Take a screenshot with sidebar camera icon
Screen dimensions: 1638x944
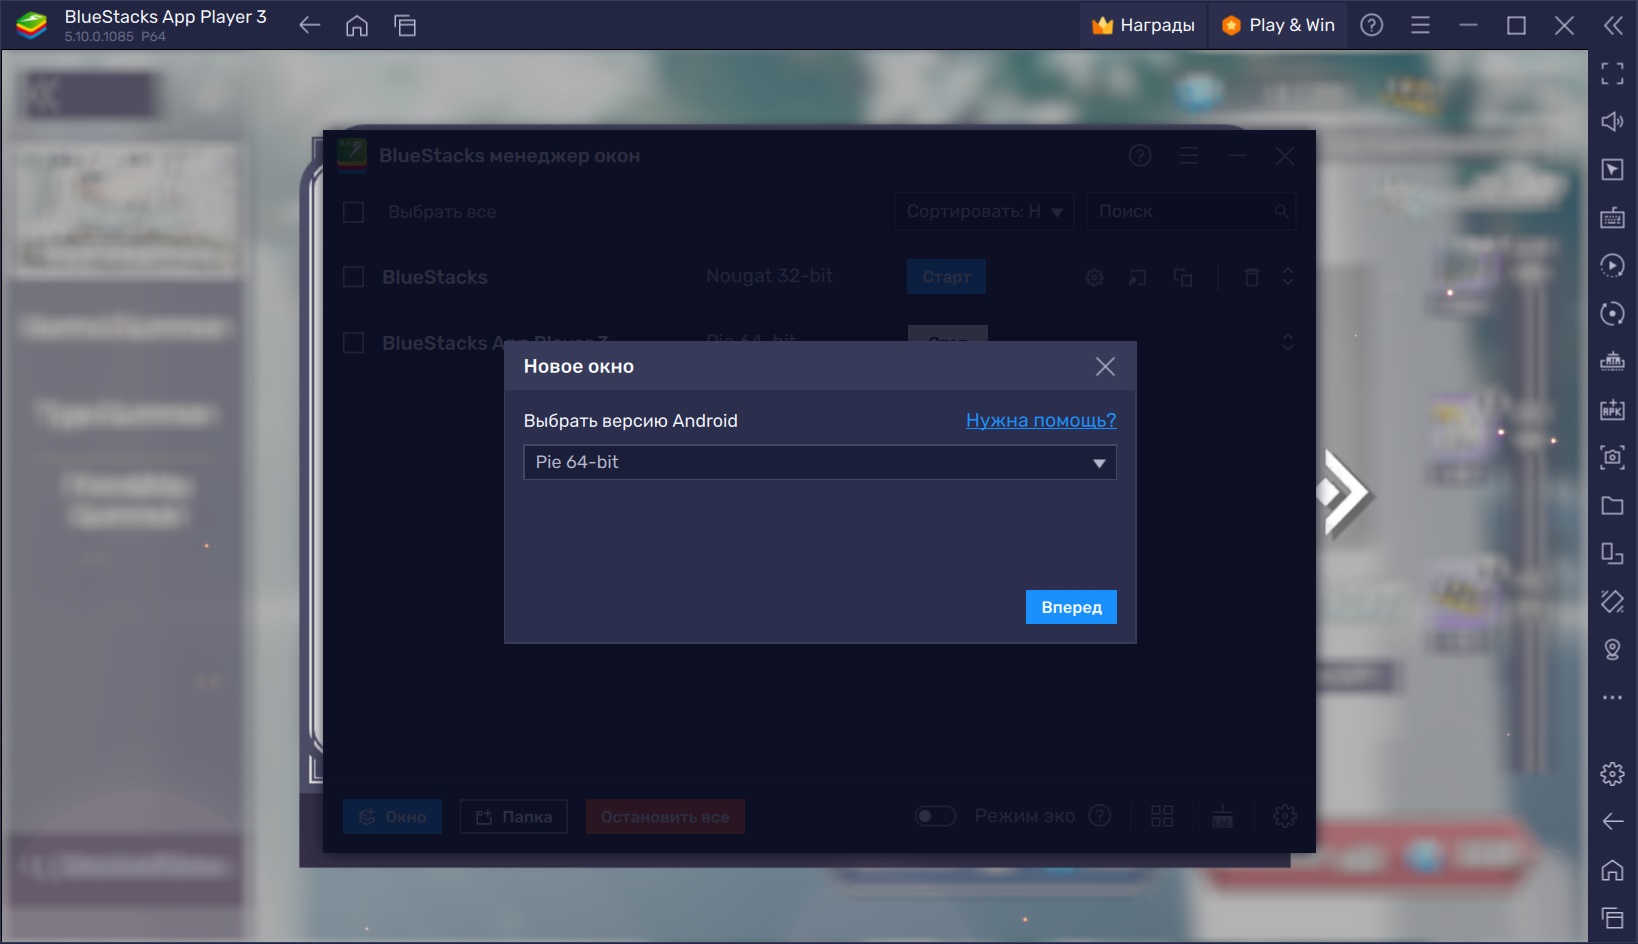[1612, 457]
